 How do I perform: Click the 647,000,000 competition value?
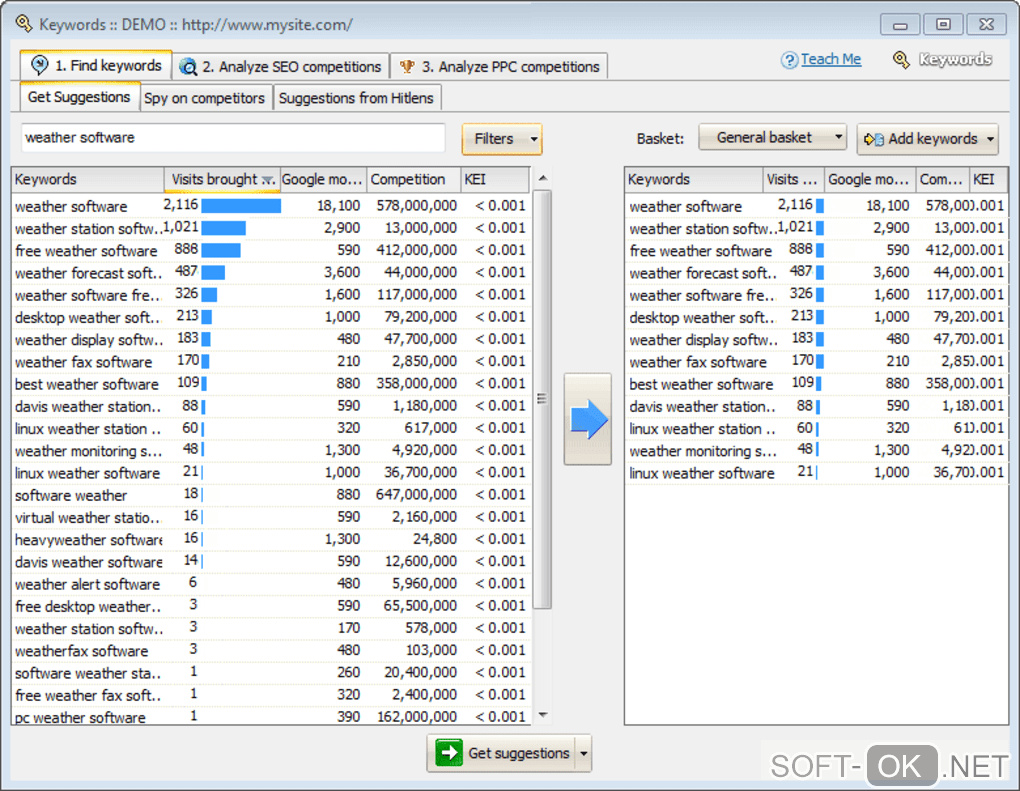416,495
